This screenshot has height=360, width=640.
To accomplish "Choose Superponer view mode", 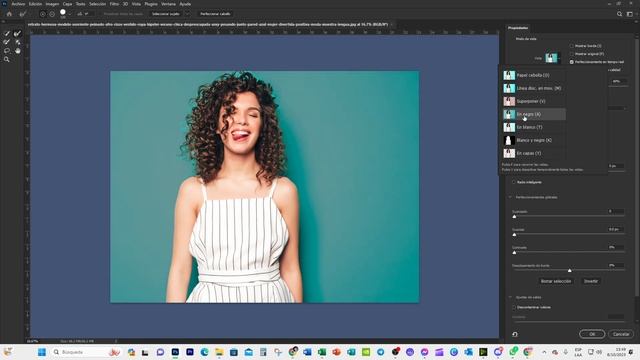I will [x=534, y=101].
